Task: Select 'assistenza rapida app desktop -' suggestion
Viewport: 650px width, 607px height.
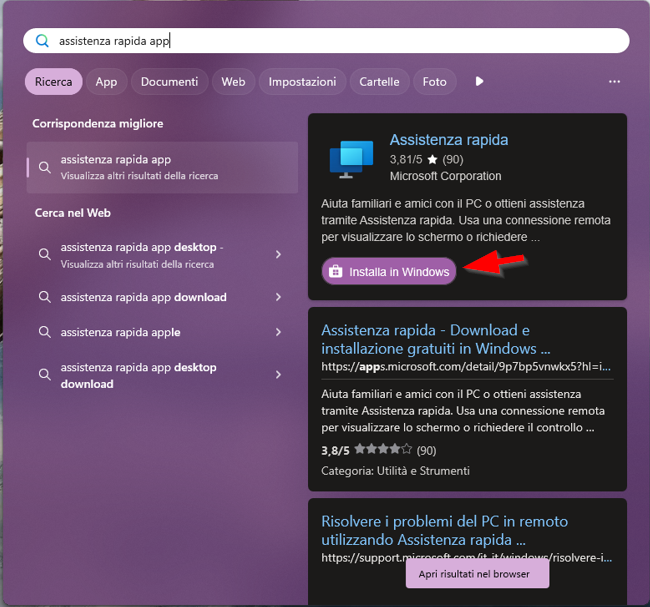Action: click(x=162, y=255)
